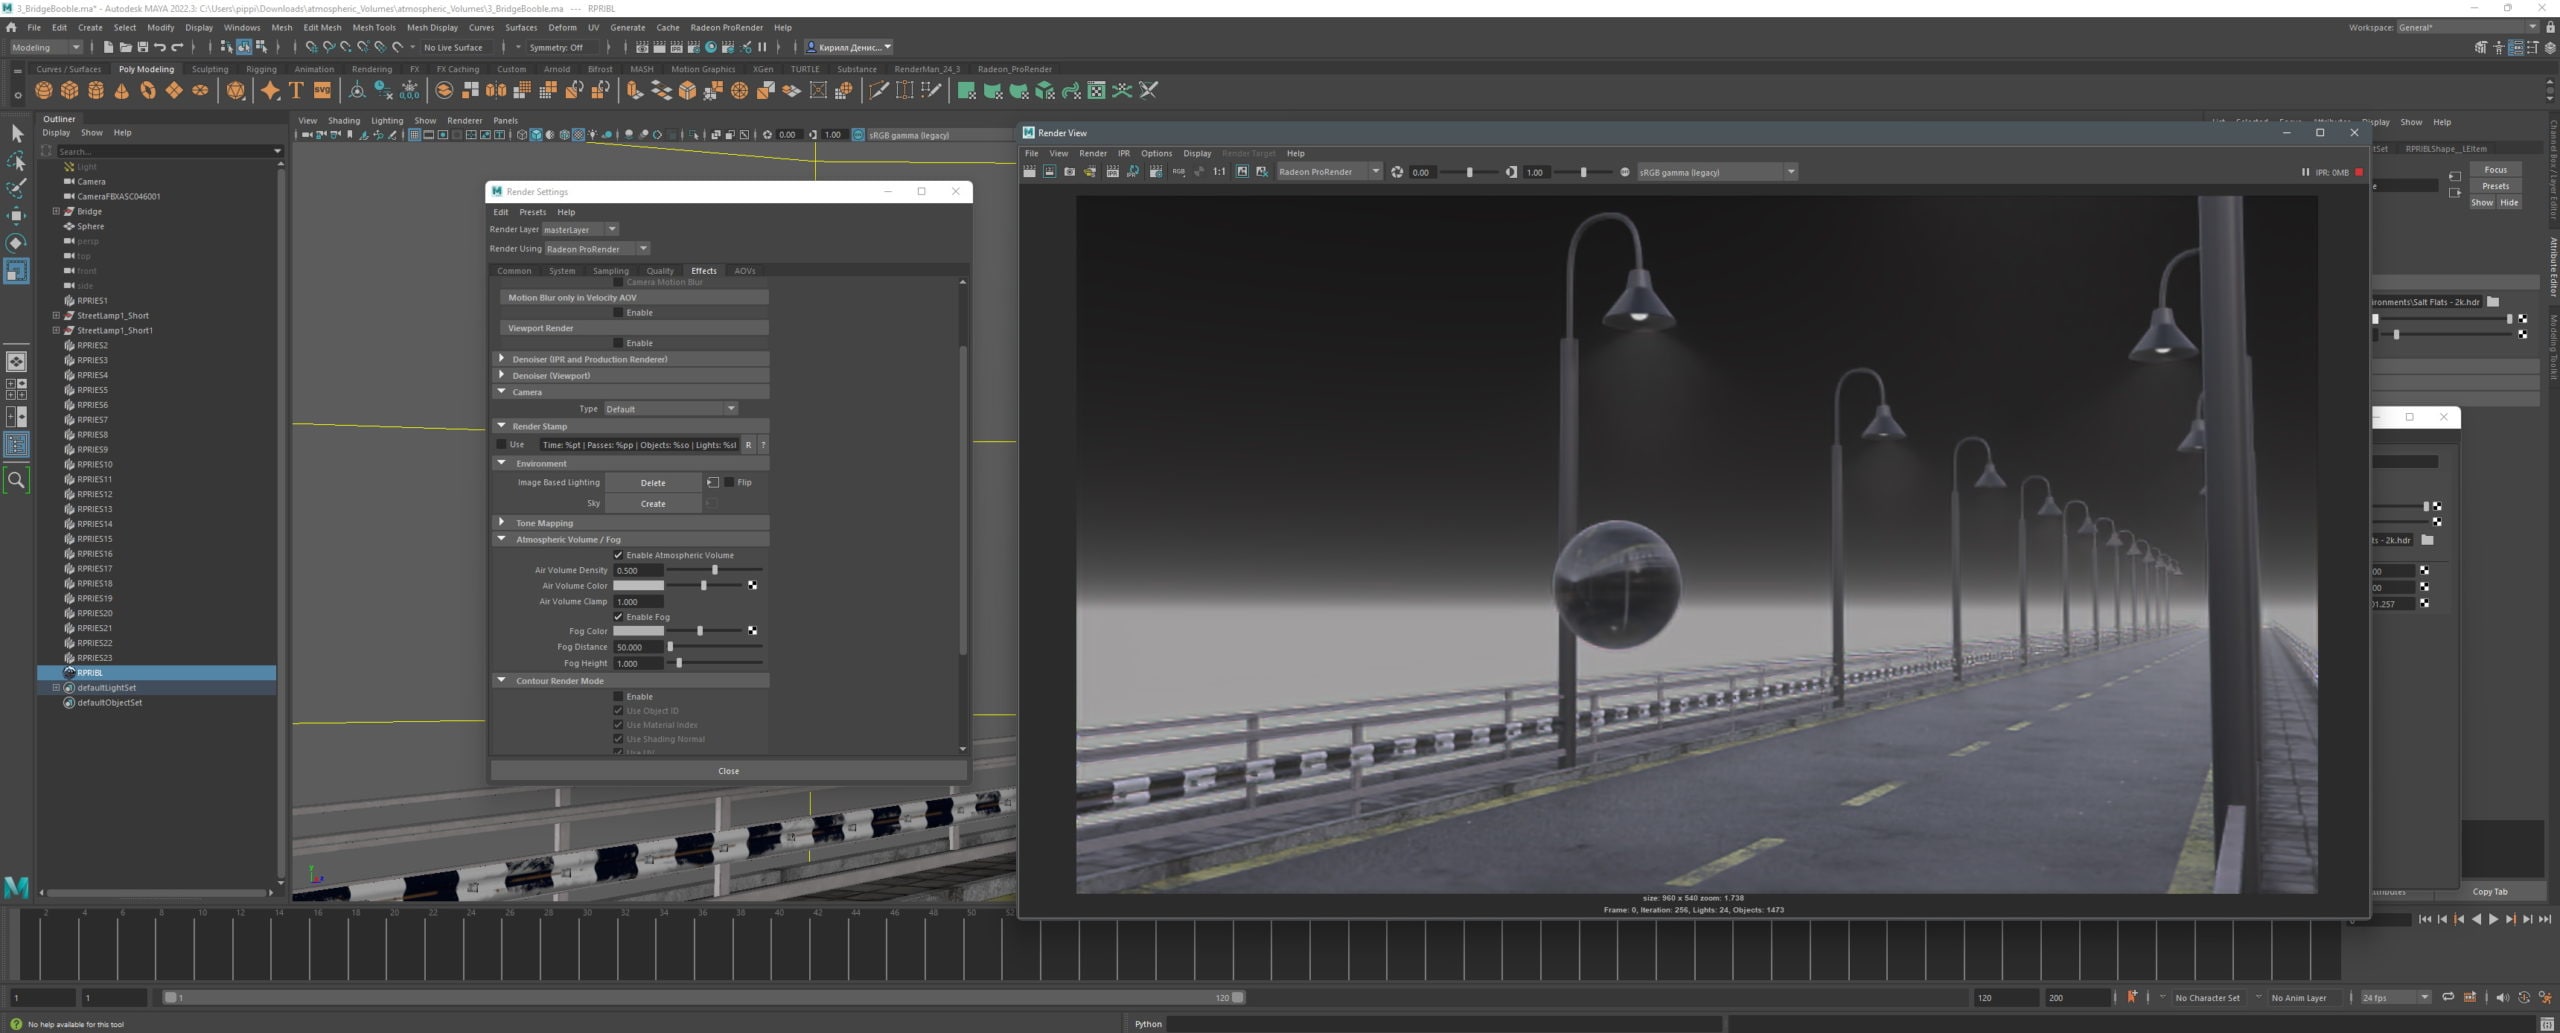Click the snapshot camera icon in Render View
Viewport: 2560px width, 1033px height.
click(x=1069, y=172)
